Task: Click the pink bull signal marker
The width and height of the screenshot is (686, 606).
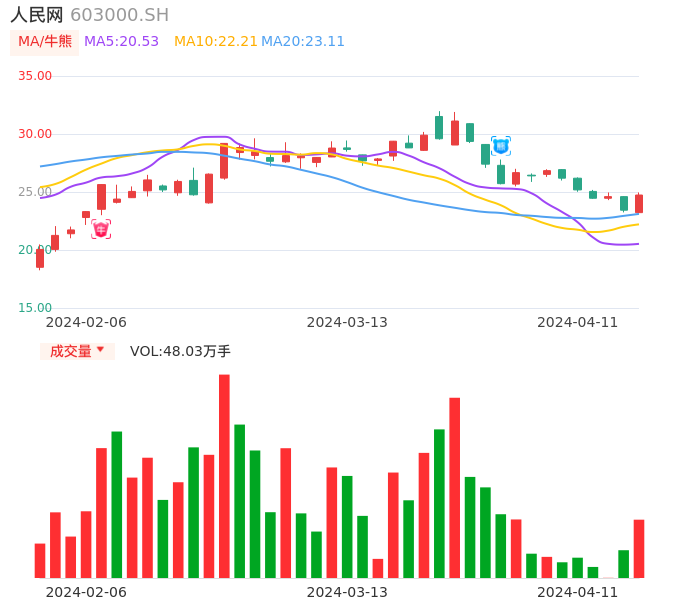Action: [x=101, y=230]
